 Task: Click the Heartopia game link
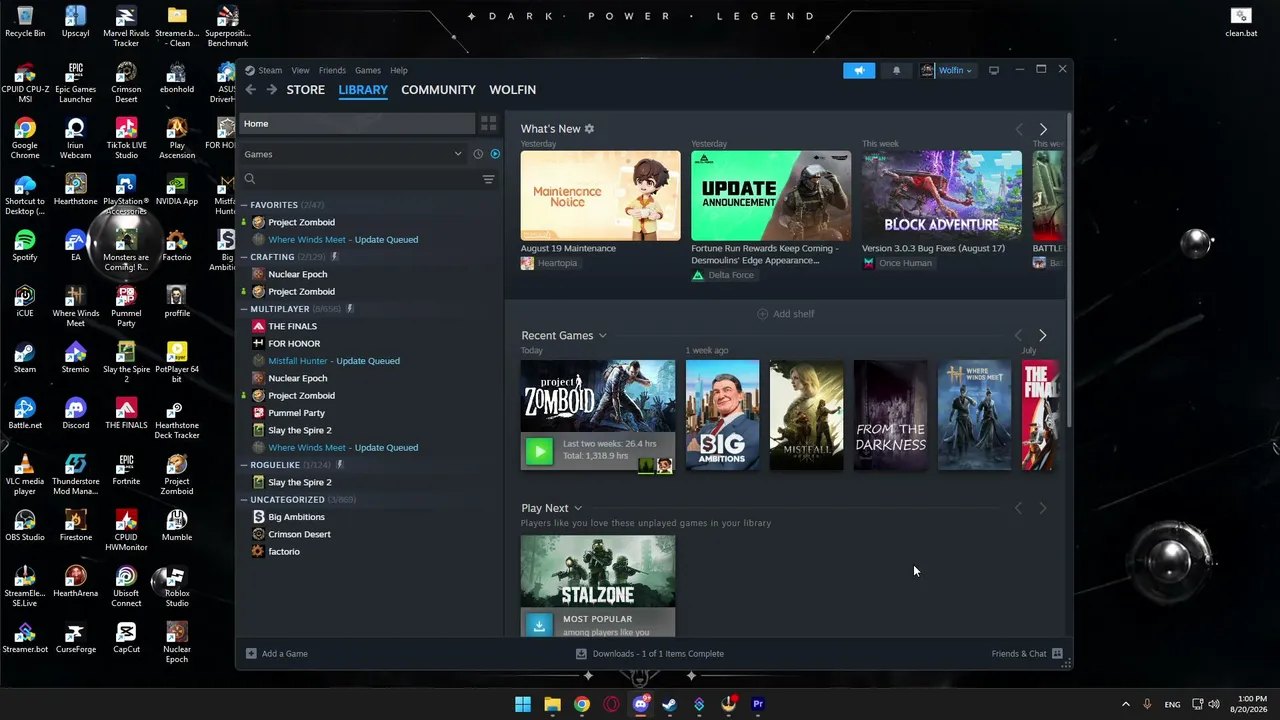click(x=558, y=263)
